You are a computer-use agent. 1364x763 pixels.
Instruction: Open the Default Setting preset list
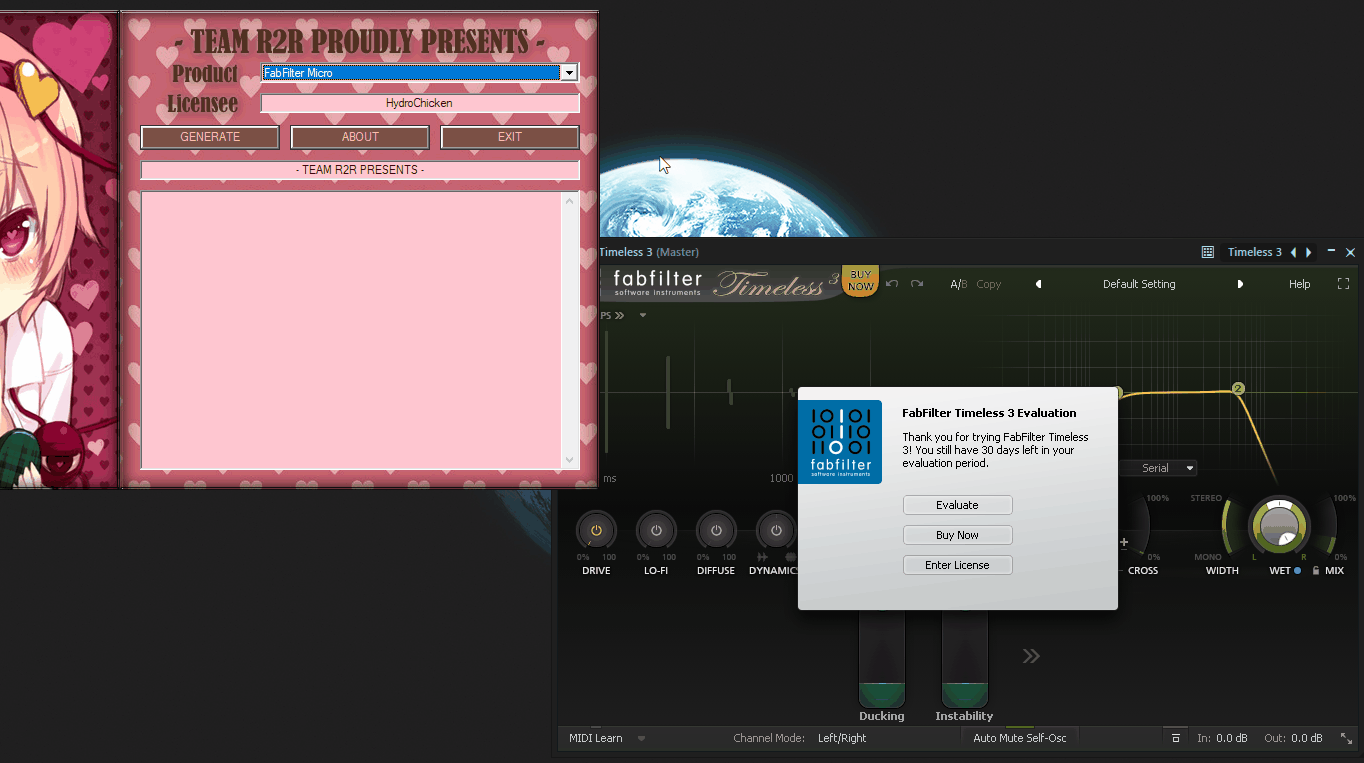[1139, 284]
